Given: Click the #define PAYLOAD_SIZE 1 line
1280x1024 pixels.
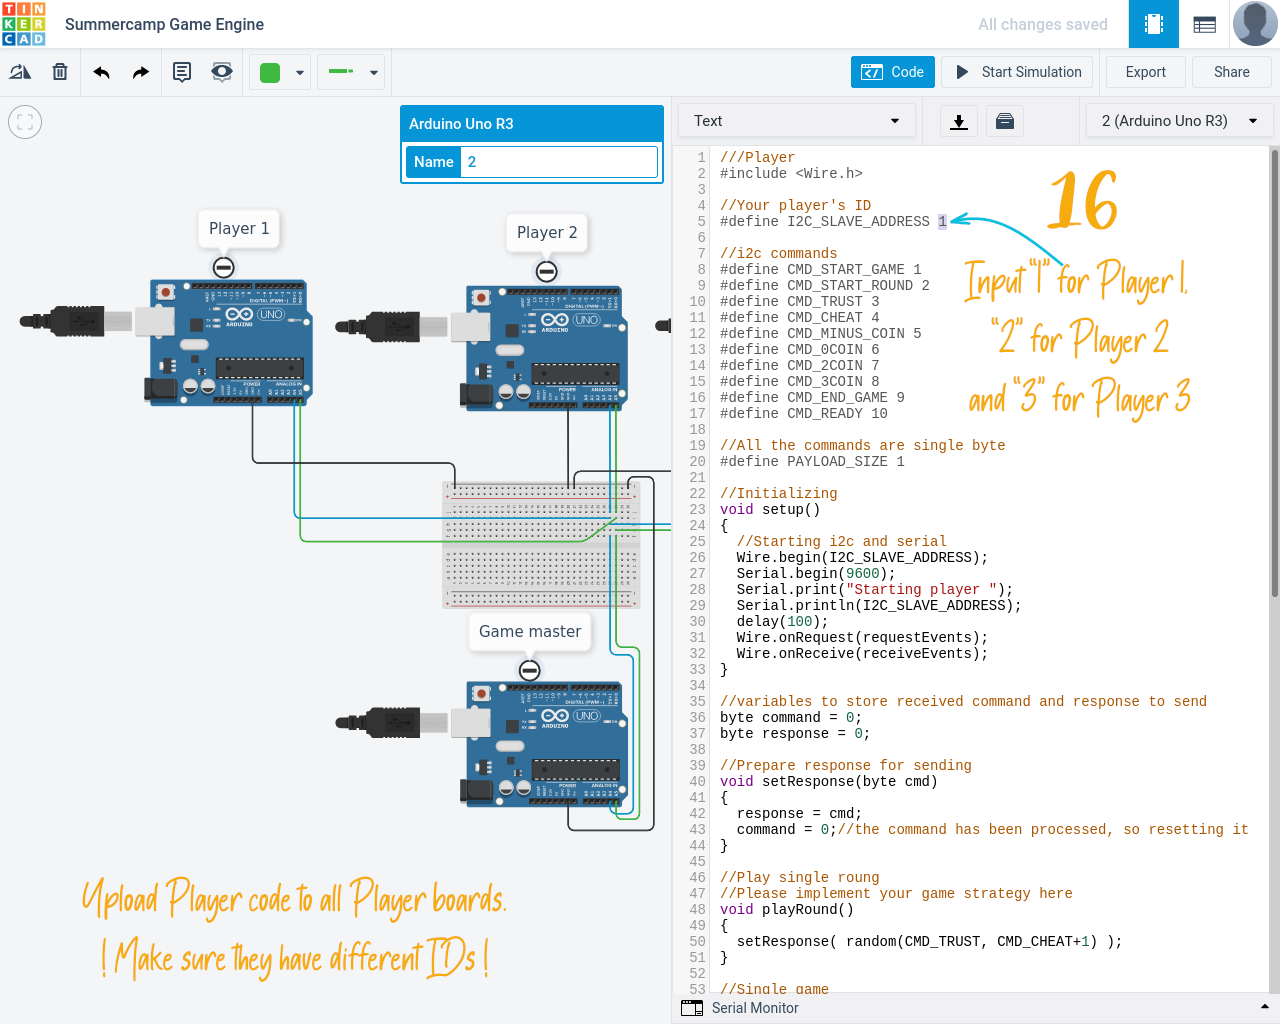Looking at the screenshot, I should click(812, 461).
